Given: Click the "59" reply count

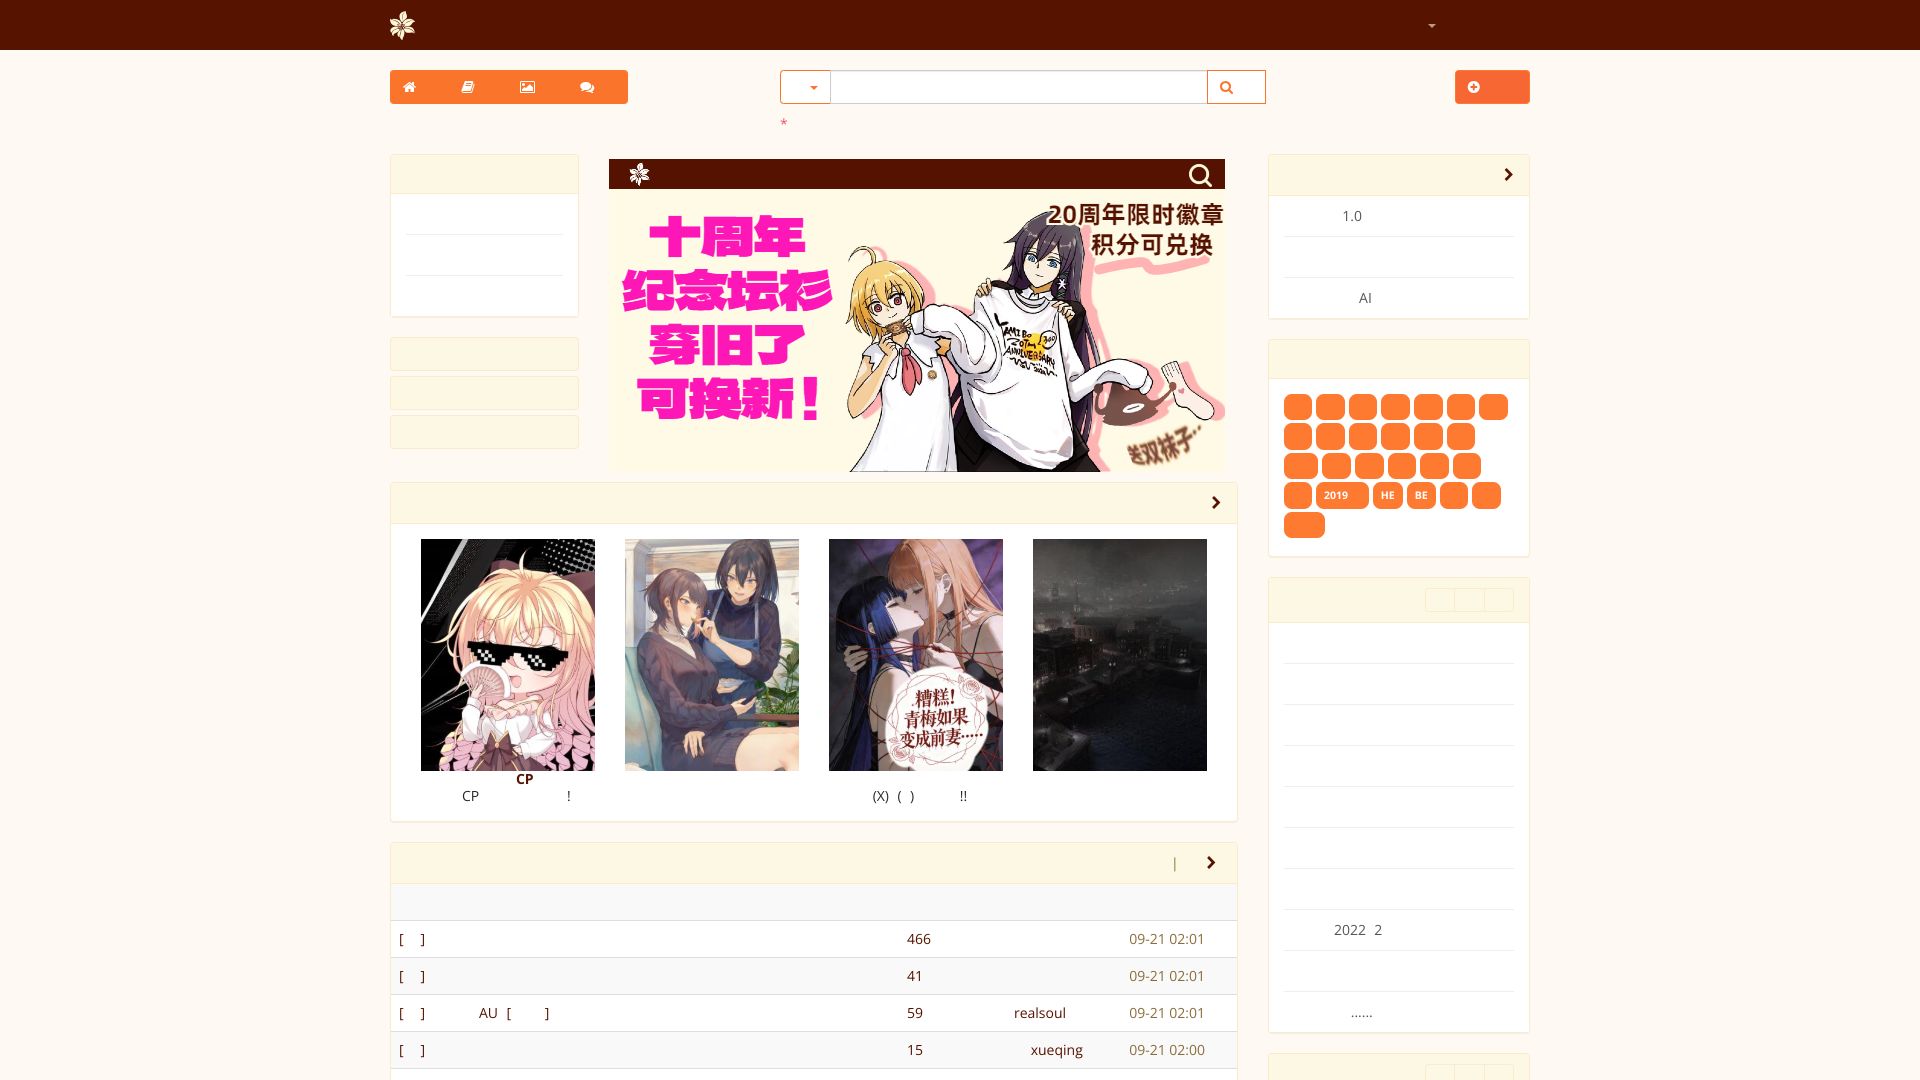Looking at the screenshot, I should 915,1013.
